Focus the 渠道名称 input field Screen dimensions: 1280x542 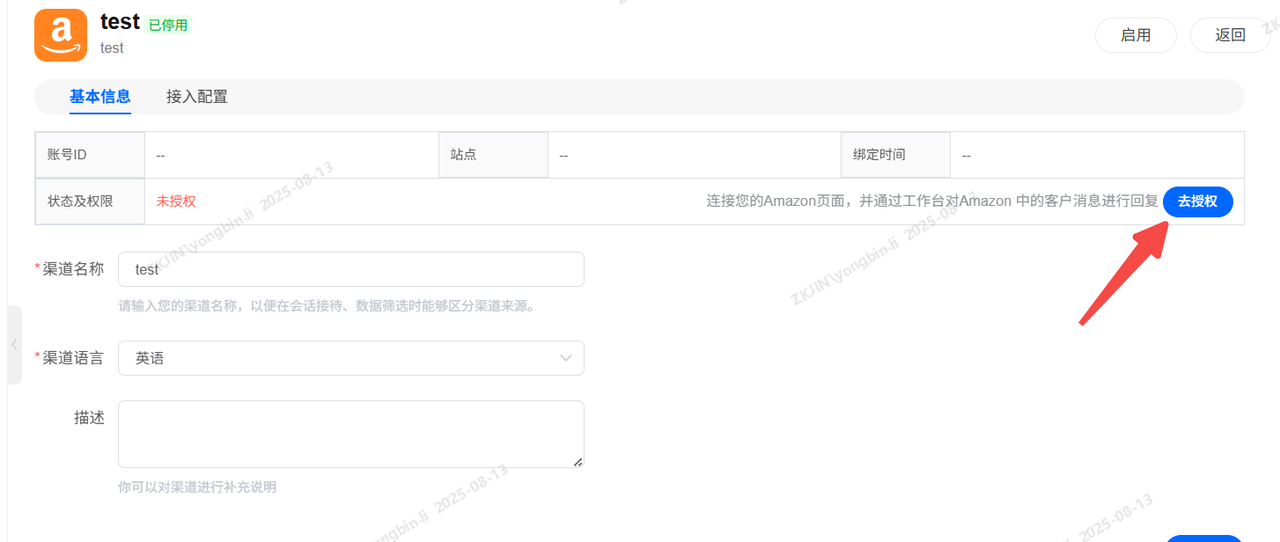point(350,269)
